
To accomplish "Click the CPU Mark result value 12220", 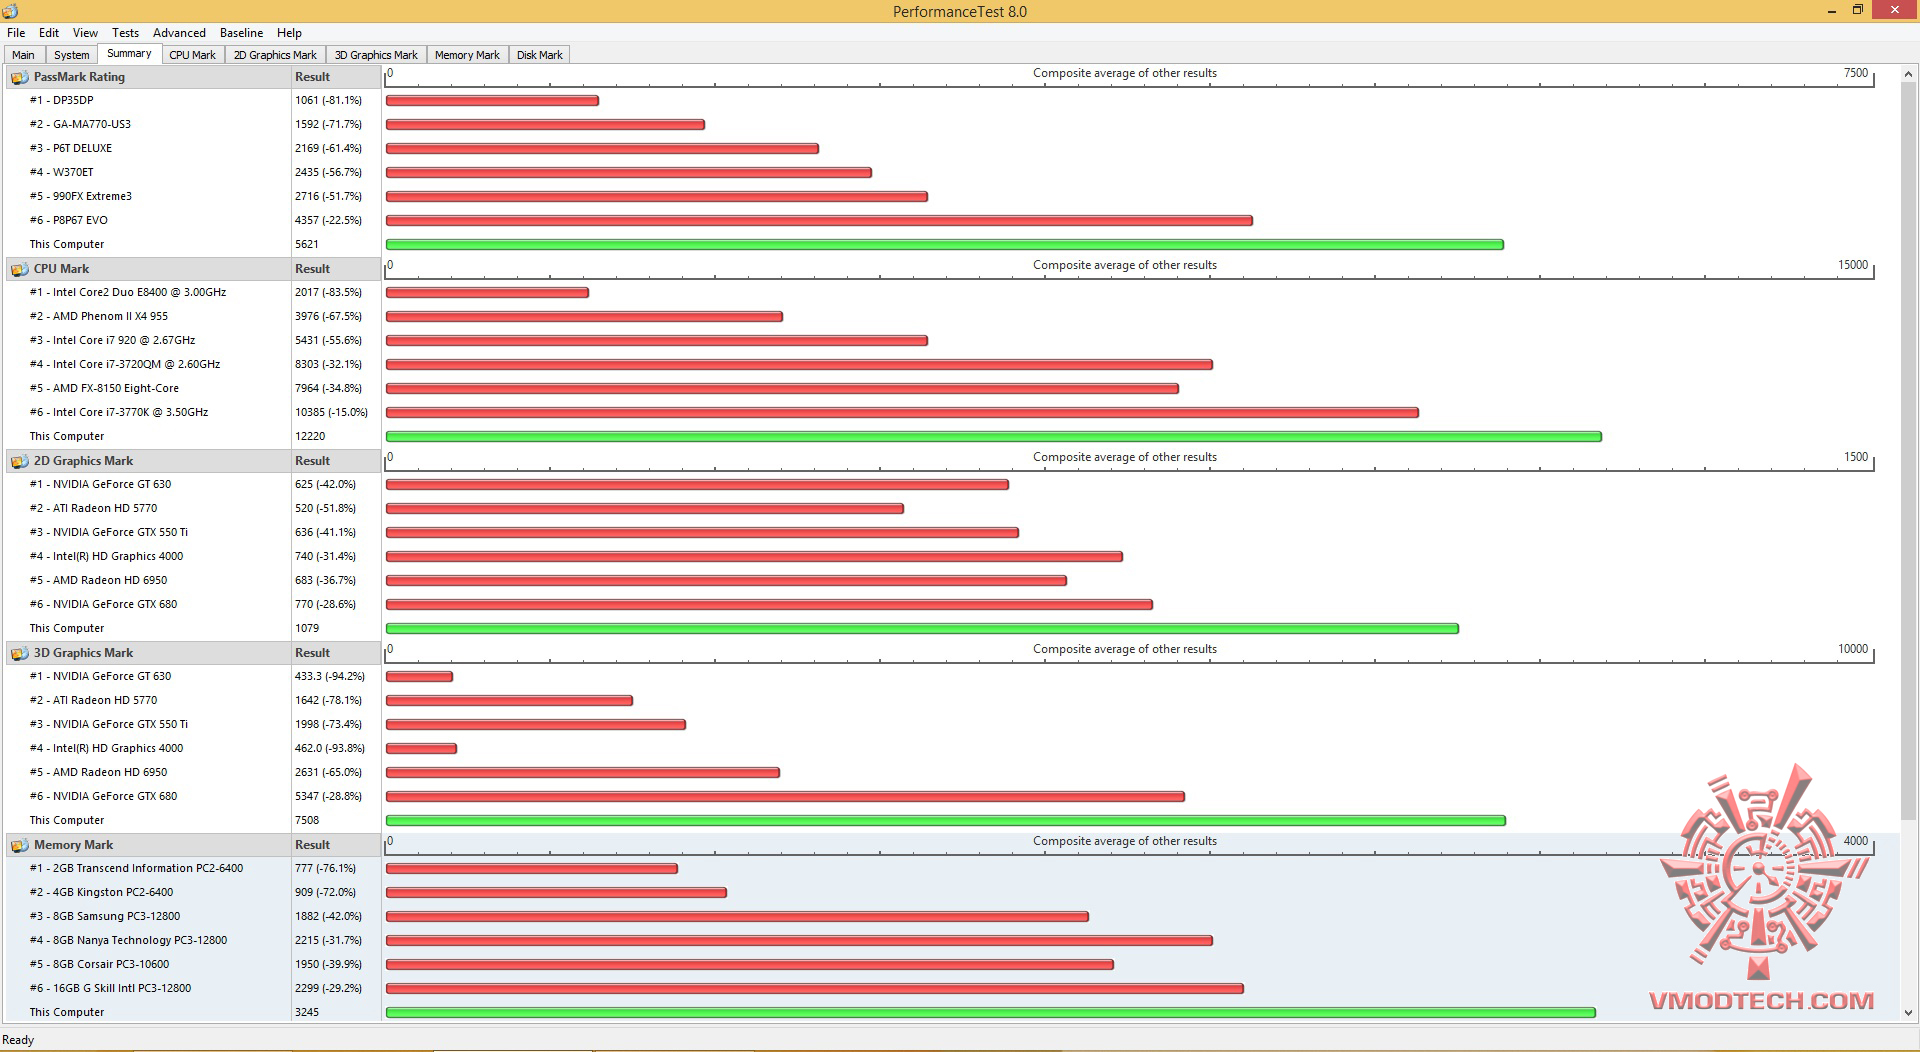I will [310, 436].
